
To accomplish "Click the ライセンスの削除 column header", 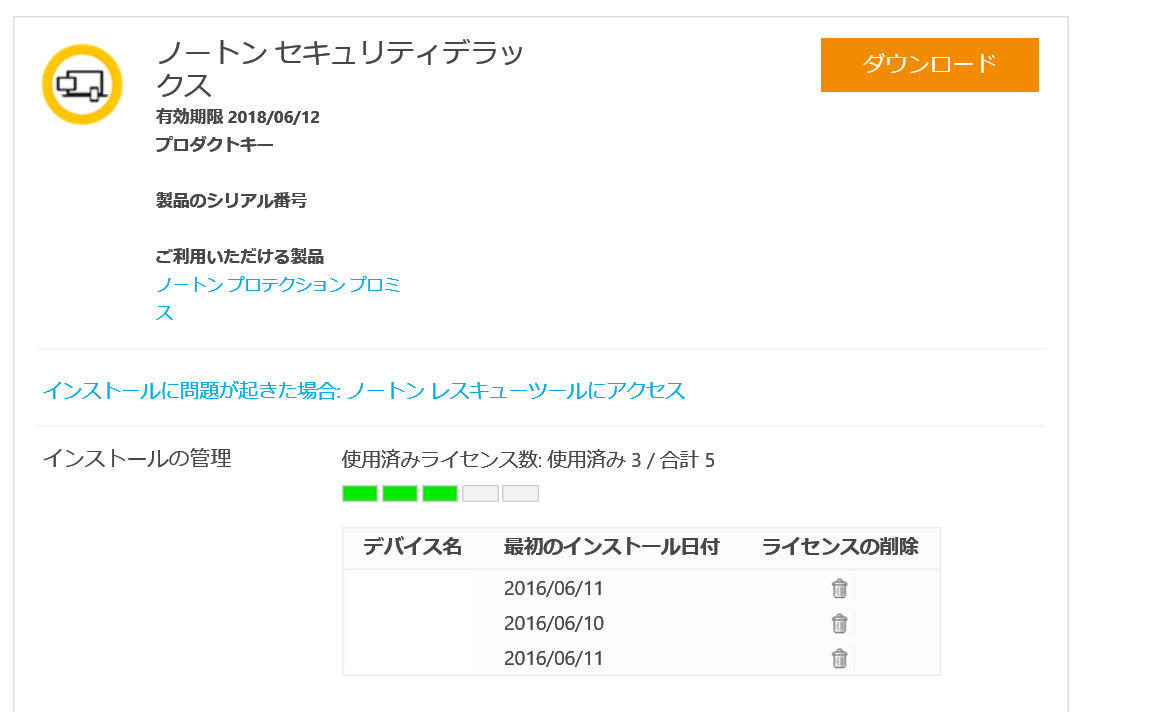I will pyautogui.click(x=840, y=547).
